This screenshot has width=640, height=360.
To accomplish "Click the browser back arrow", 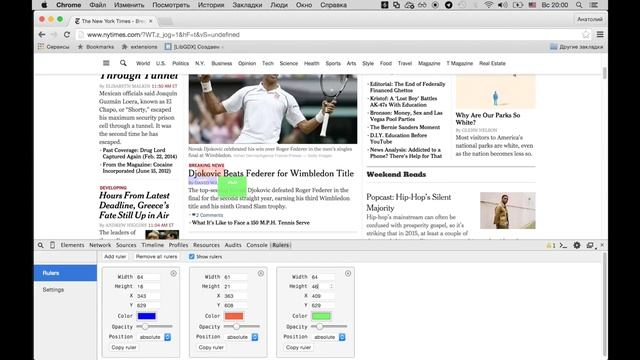I will click(42, 35).
